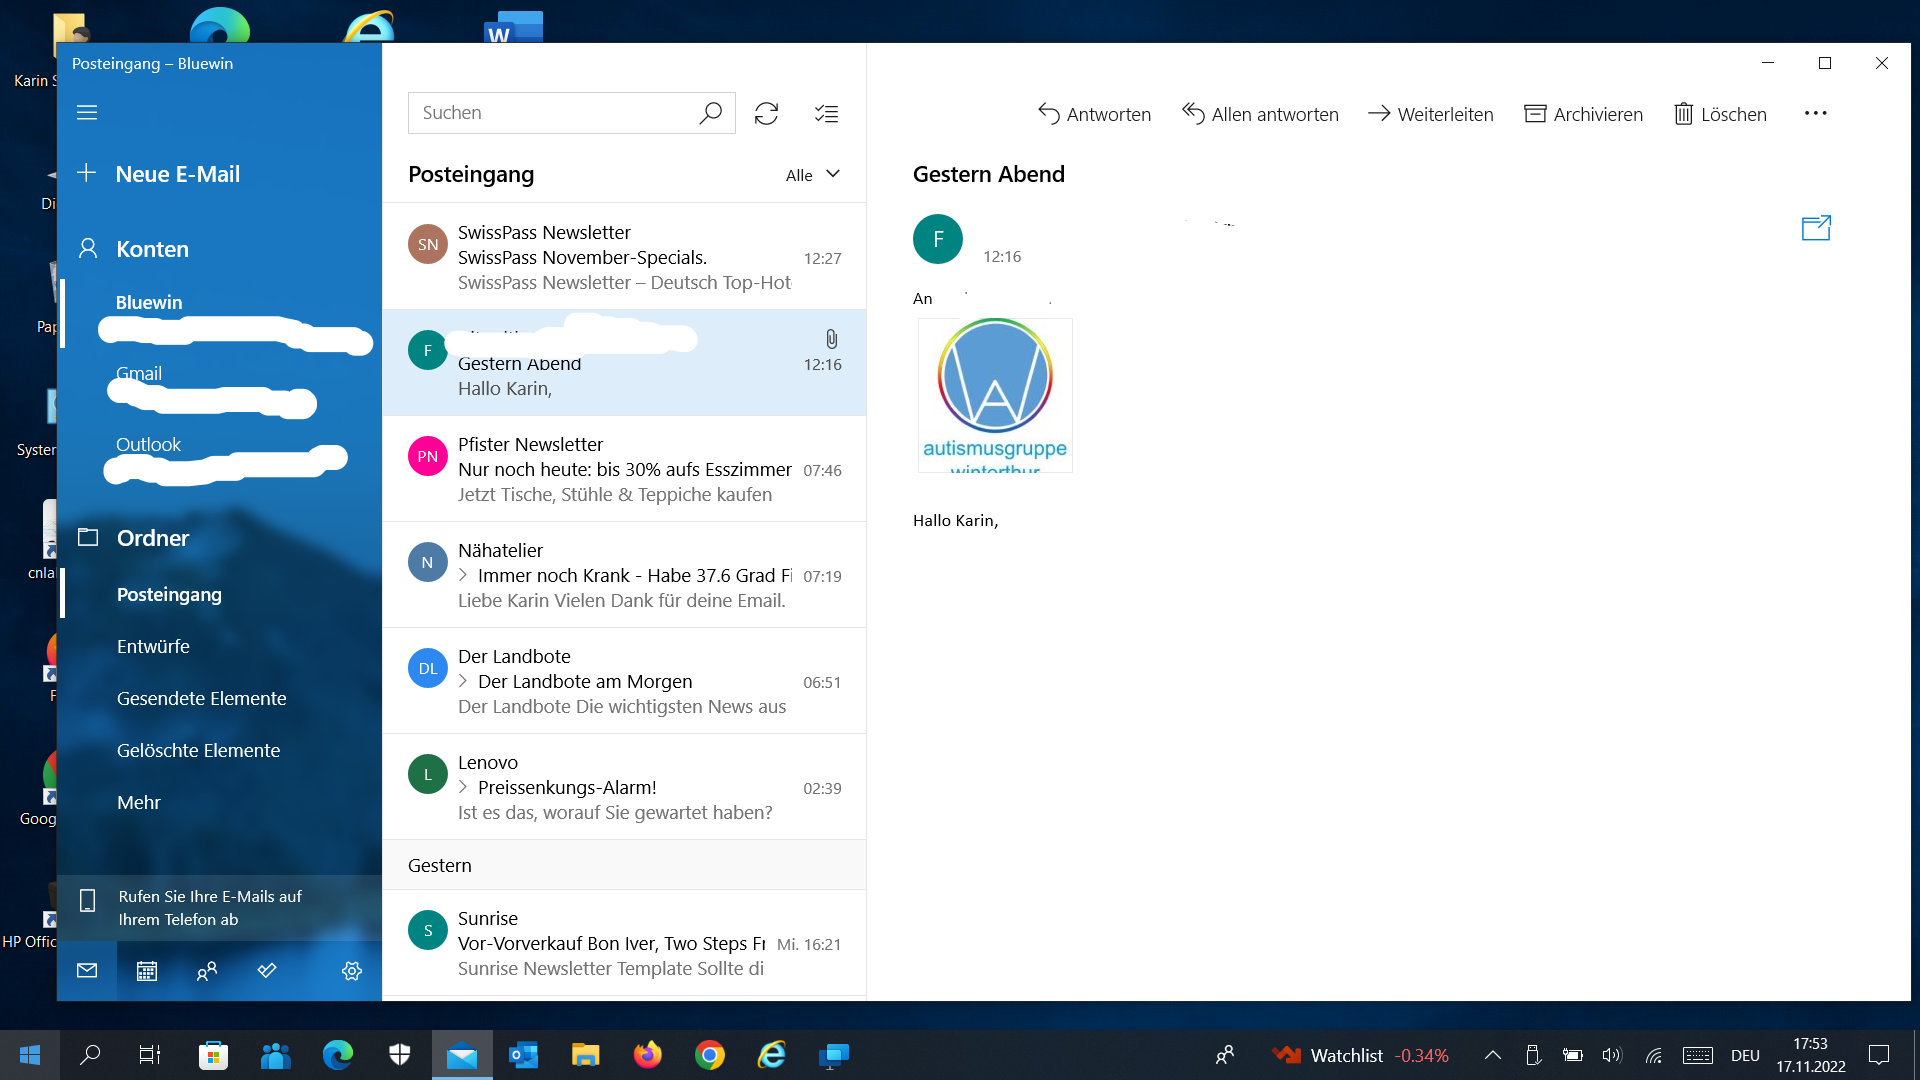This screenshot has height=1080, width=1920.
Task: Expand the Der Landbote conversation chevron
Action: (x=463, y=681)
